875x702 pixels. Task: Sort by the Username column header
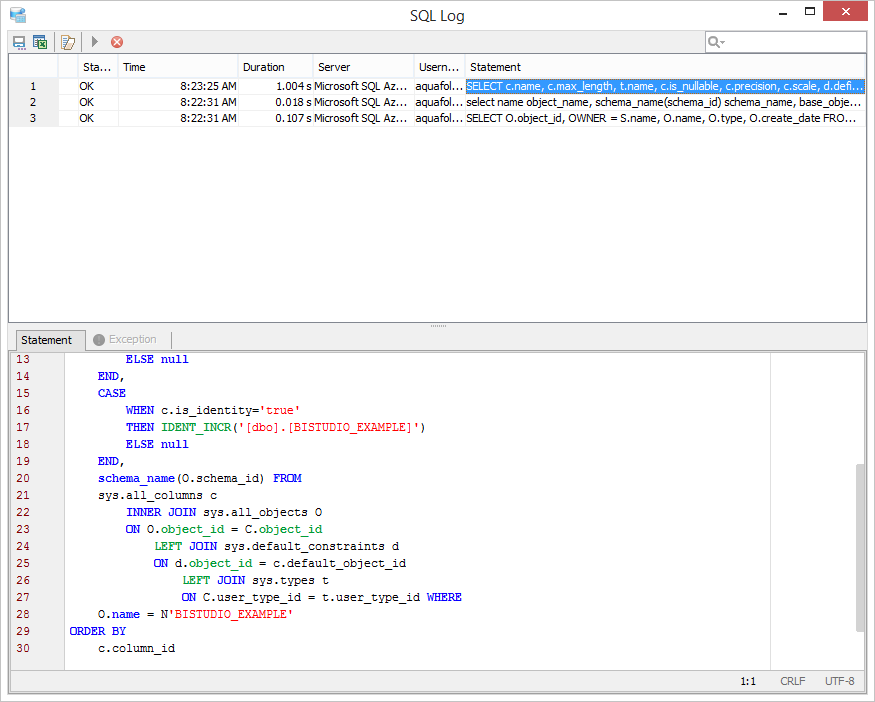click(x=439, y=67)
